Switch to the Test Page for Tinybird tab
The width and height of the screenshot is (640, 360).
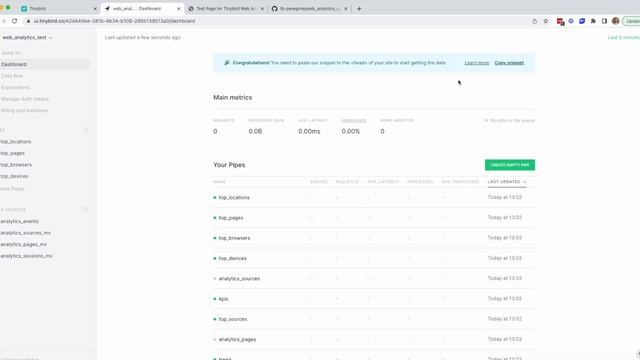[226, 9]
